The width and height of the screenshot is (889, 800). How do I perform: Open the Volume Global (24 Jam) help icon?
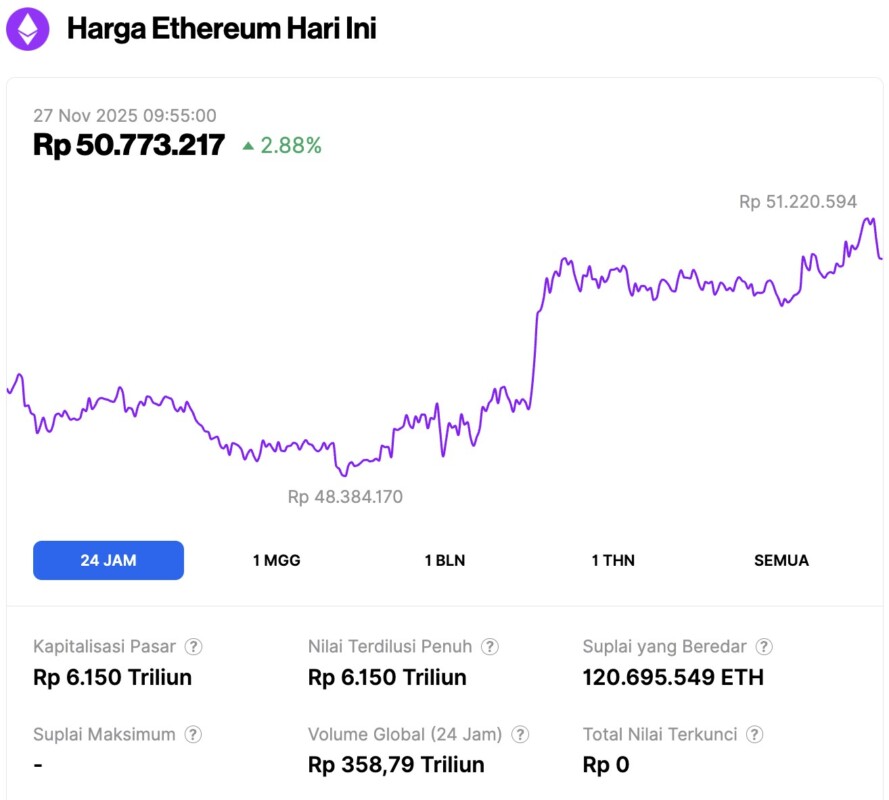(x=520, y=735)
